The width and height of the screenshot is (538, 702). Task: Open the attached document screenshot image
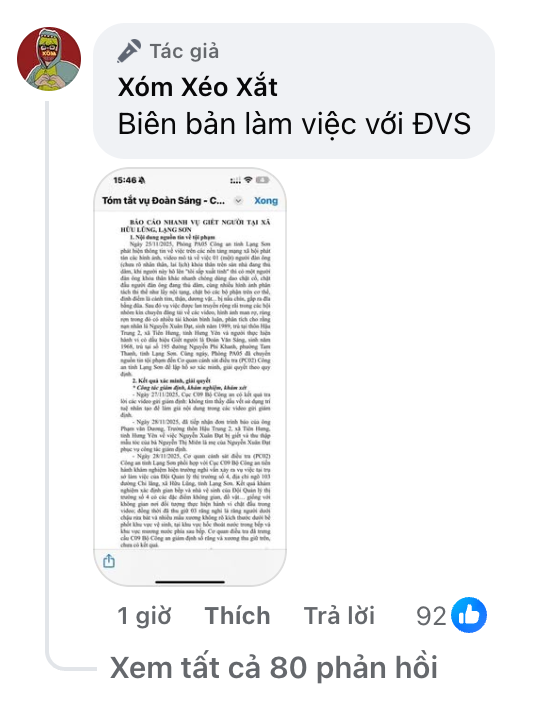point(190,377)
